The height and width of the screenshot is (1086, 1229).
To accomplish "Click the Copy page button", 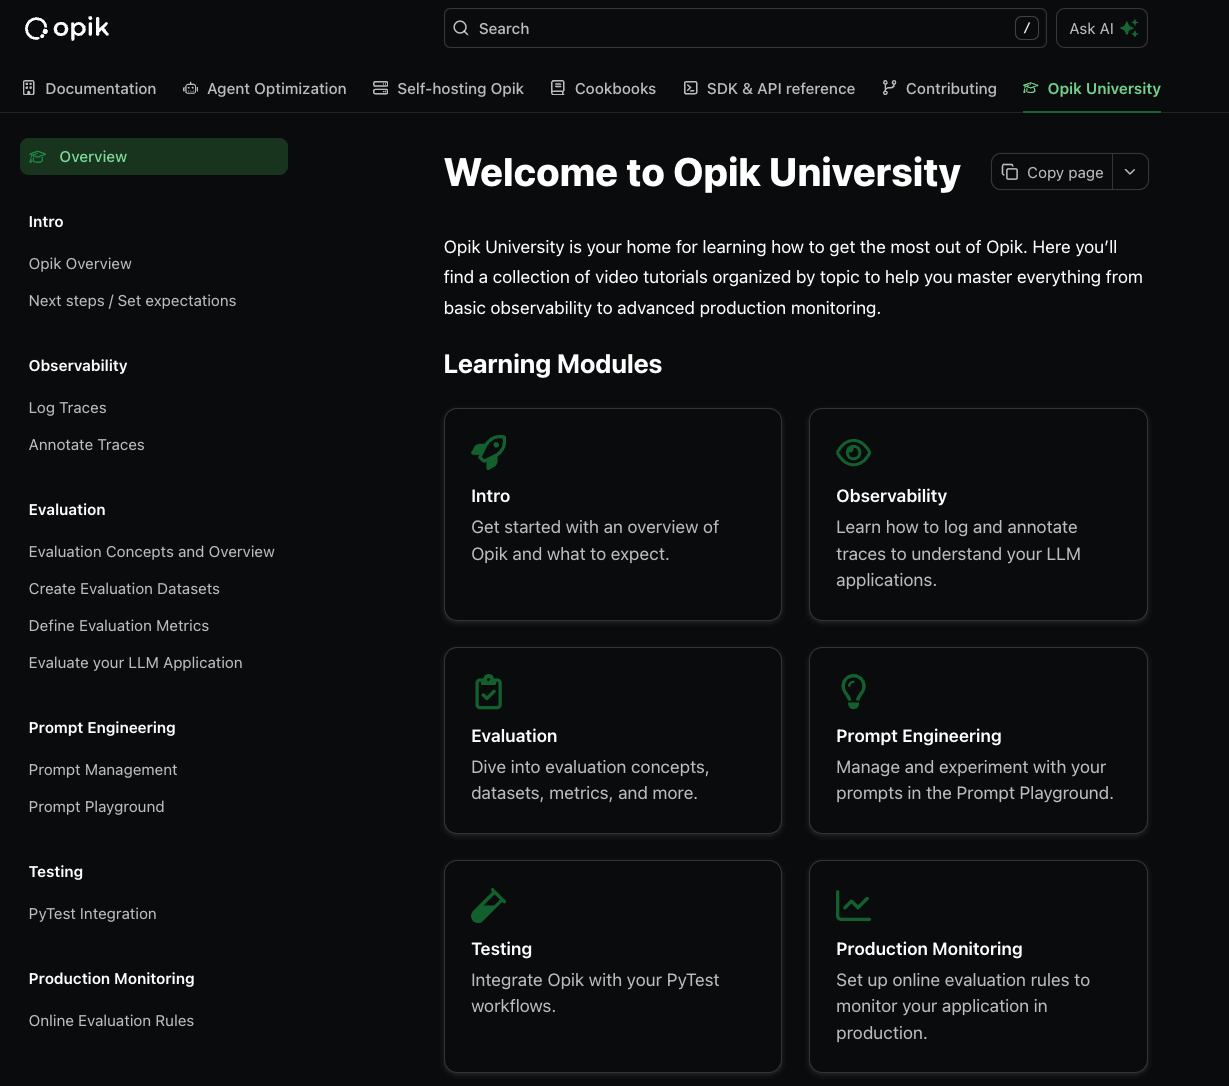I will pos(1052,171).
